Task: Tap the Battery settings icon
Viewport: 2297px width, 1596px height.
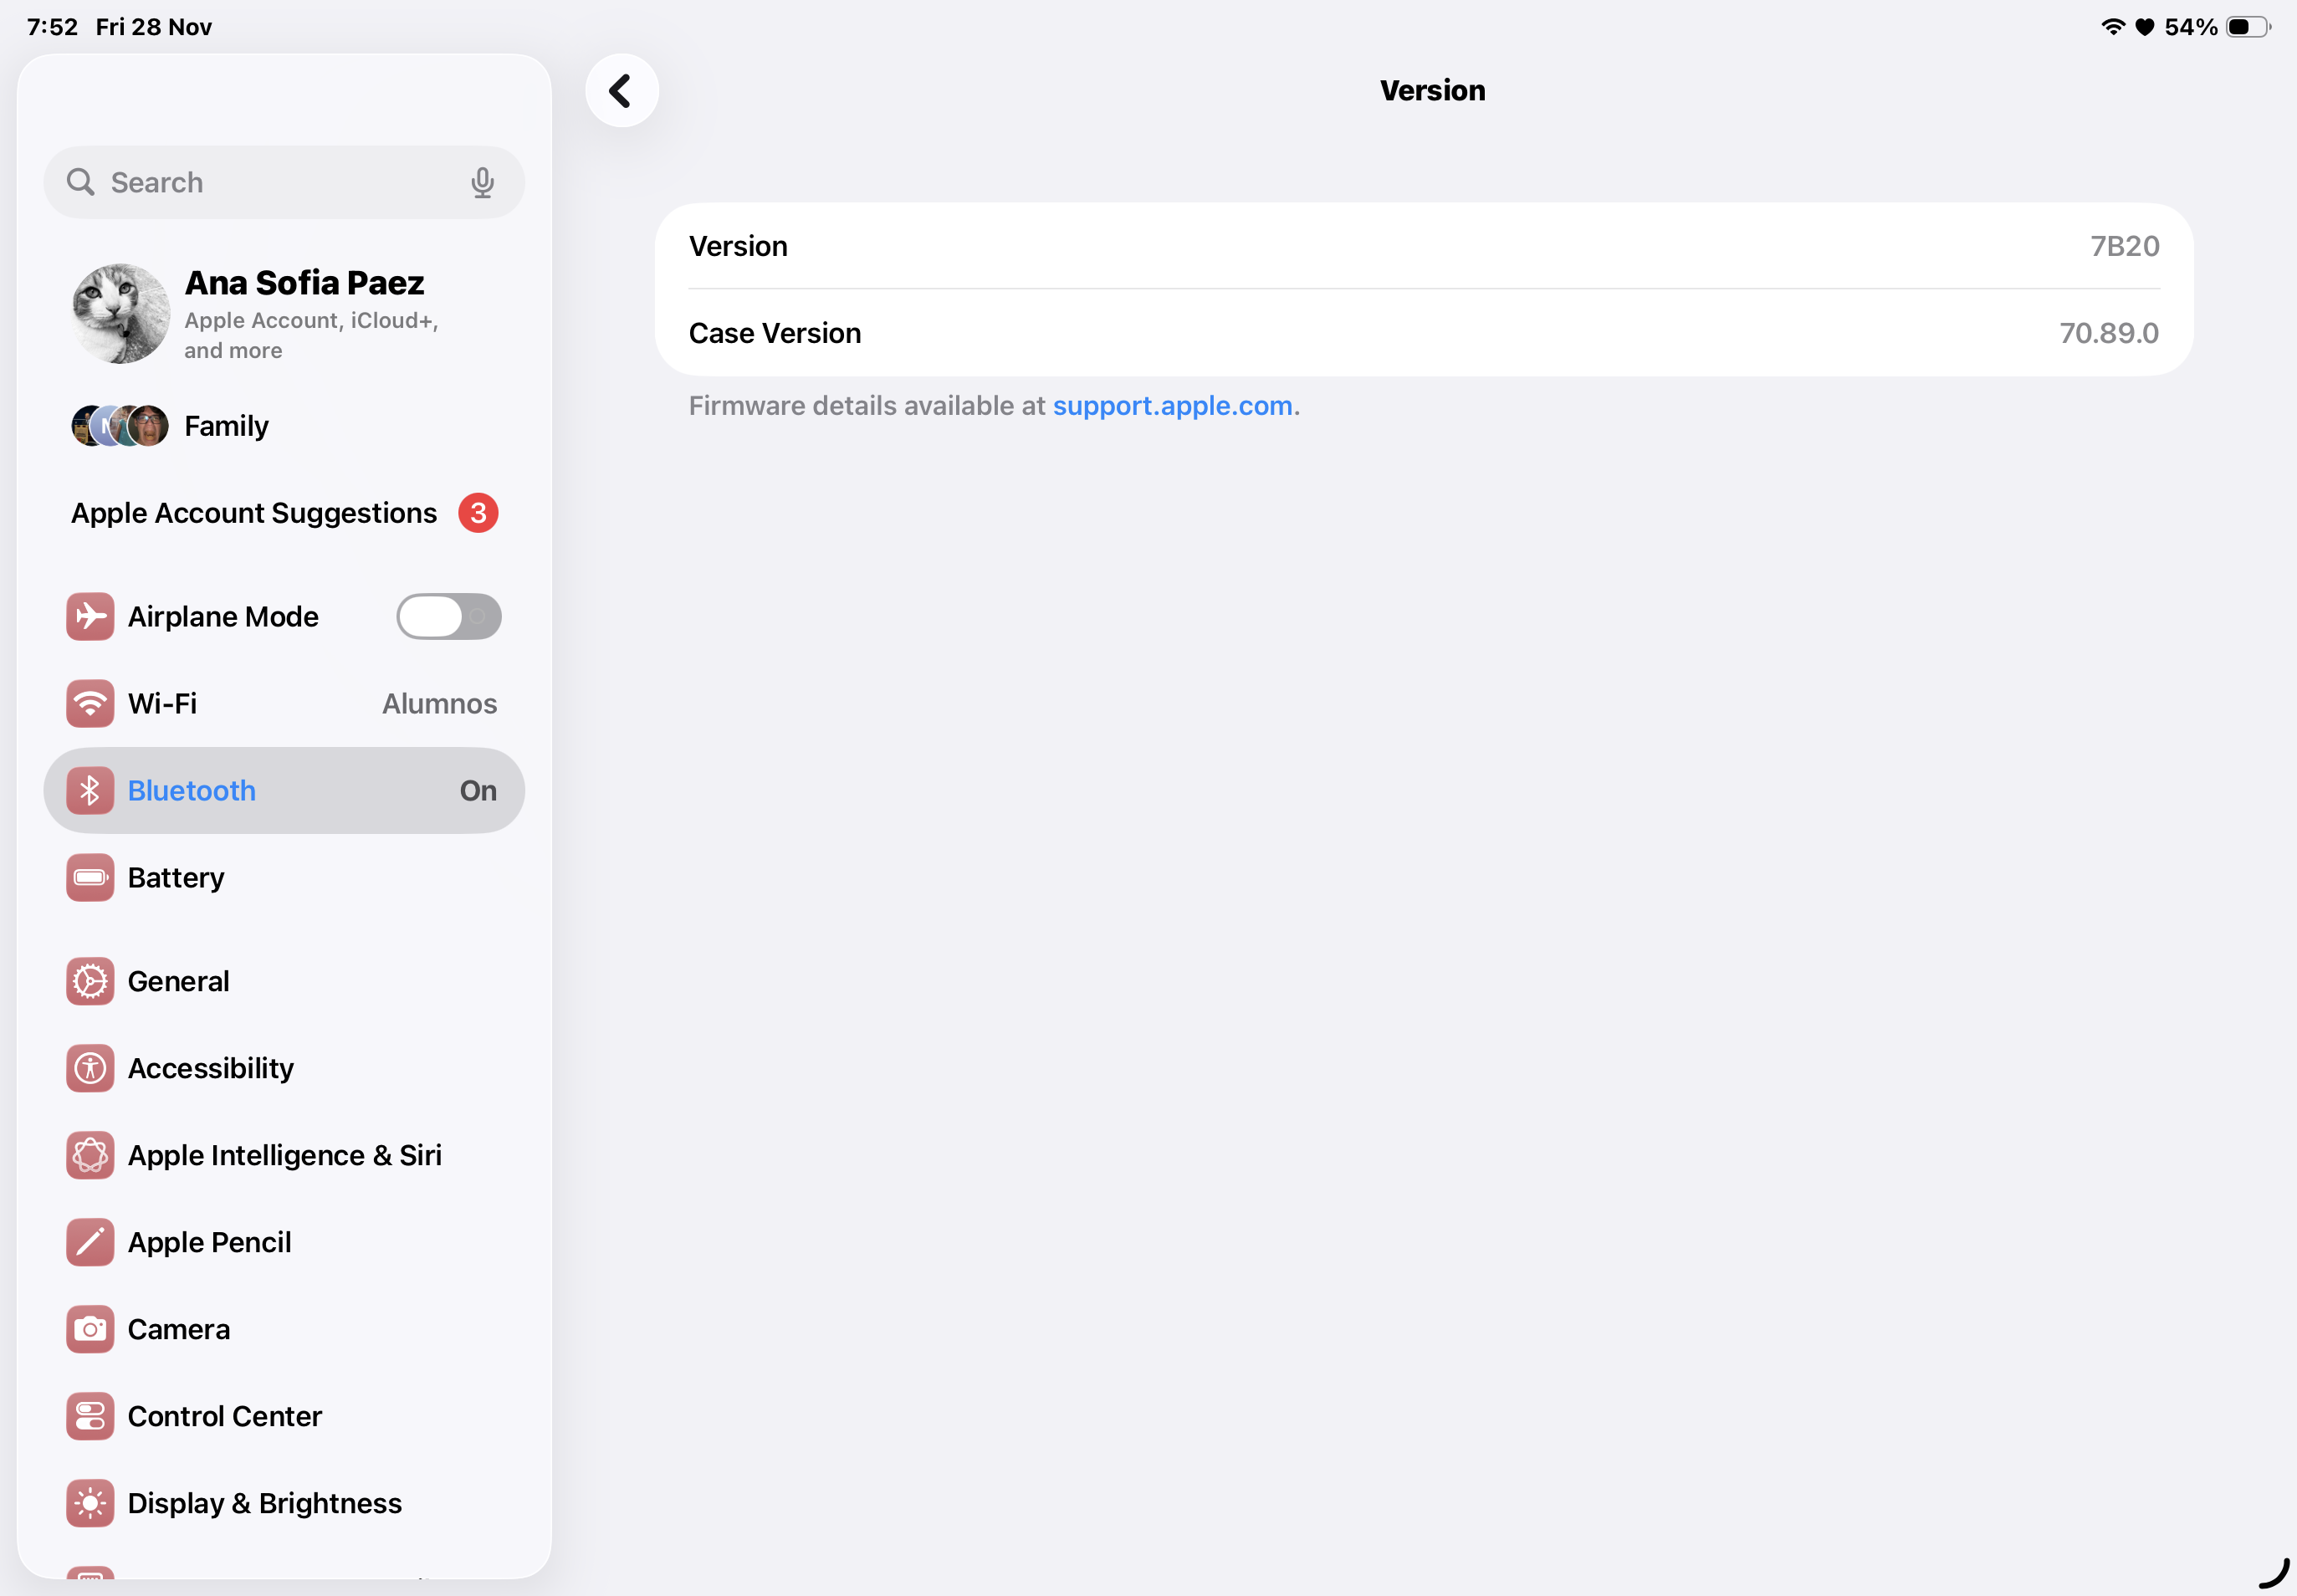Action: click(x=90, y=877)
